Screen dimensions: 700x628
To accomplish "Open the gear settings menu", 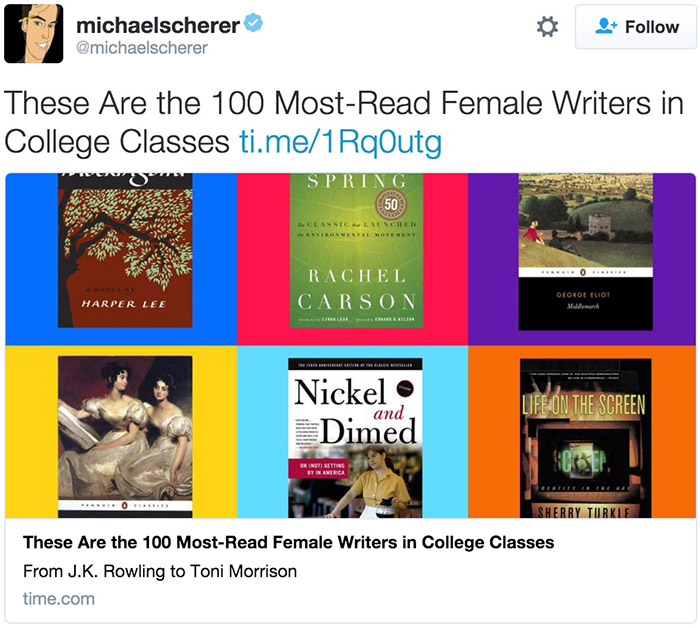I will coord(547,27).
